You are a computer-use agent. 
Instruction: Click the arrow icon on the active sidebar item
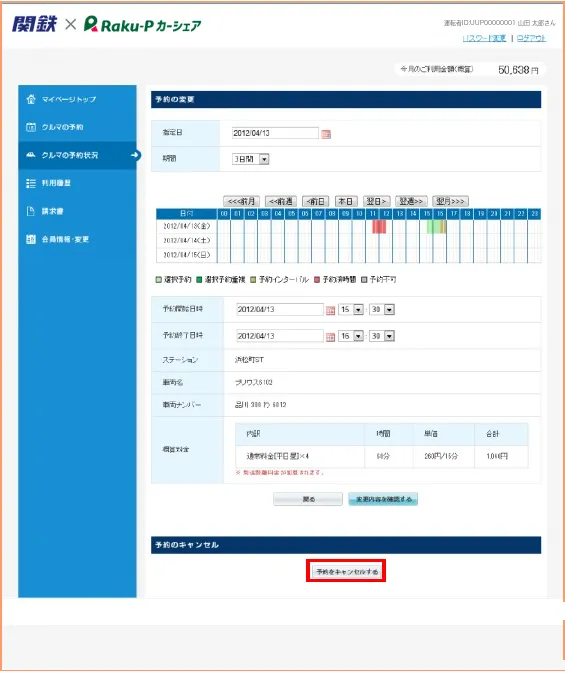coord(136,155)
